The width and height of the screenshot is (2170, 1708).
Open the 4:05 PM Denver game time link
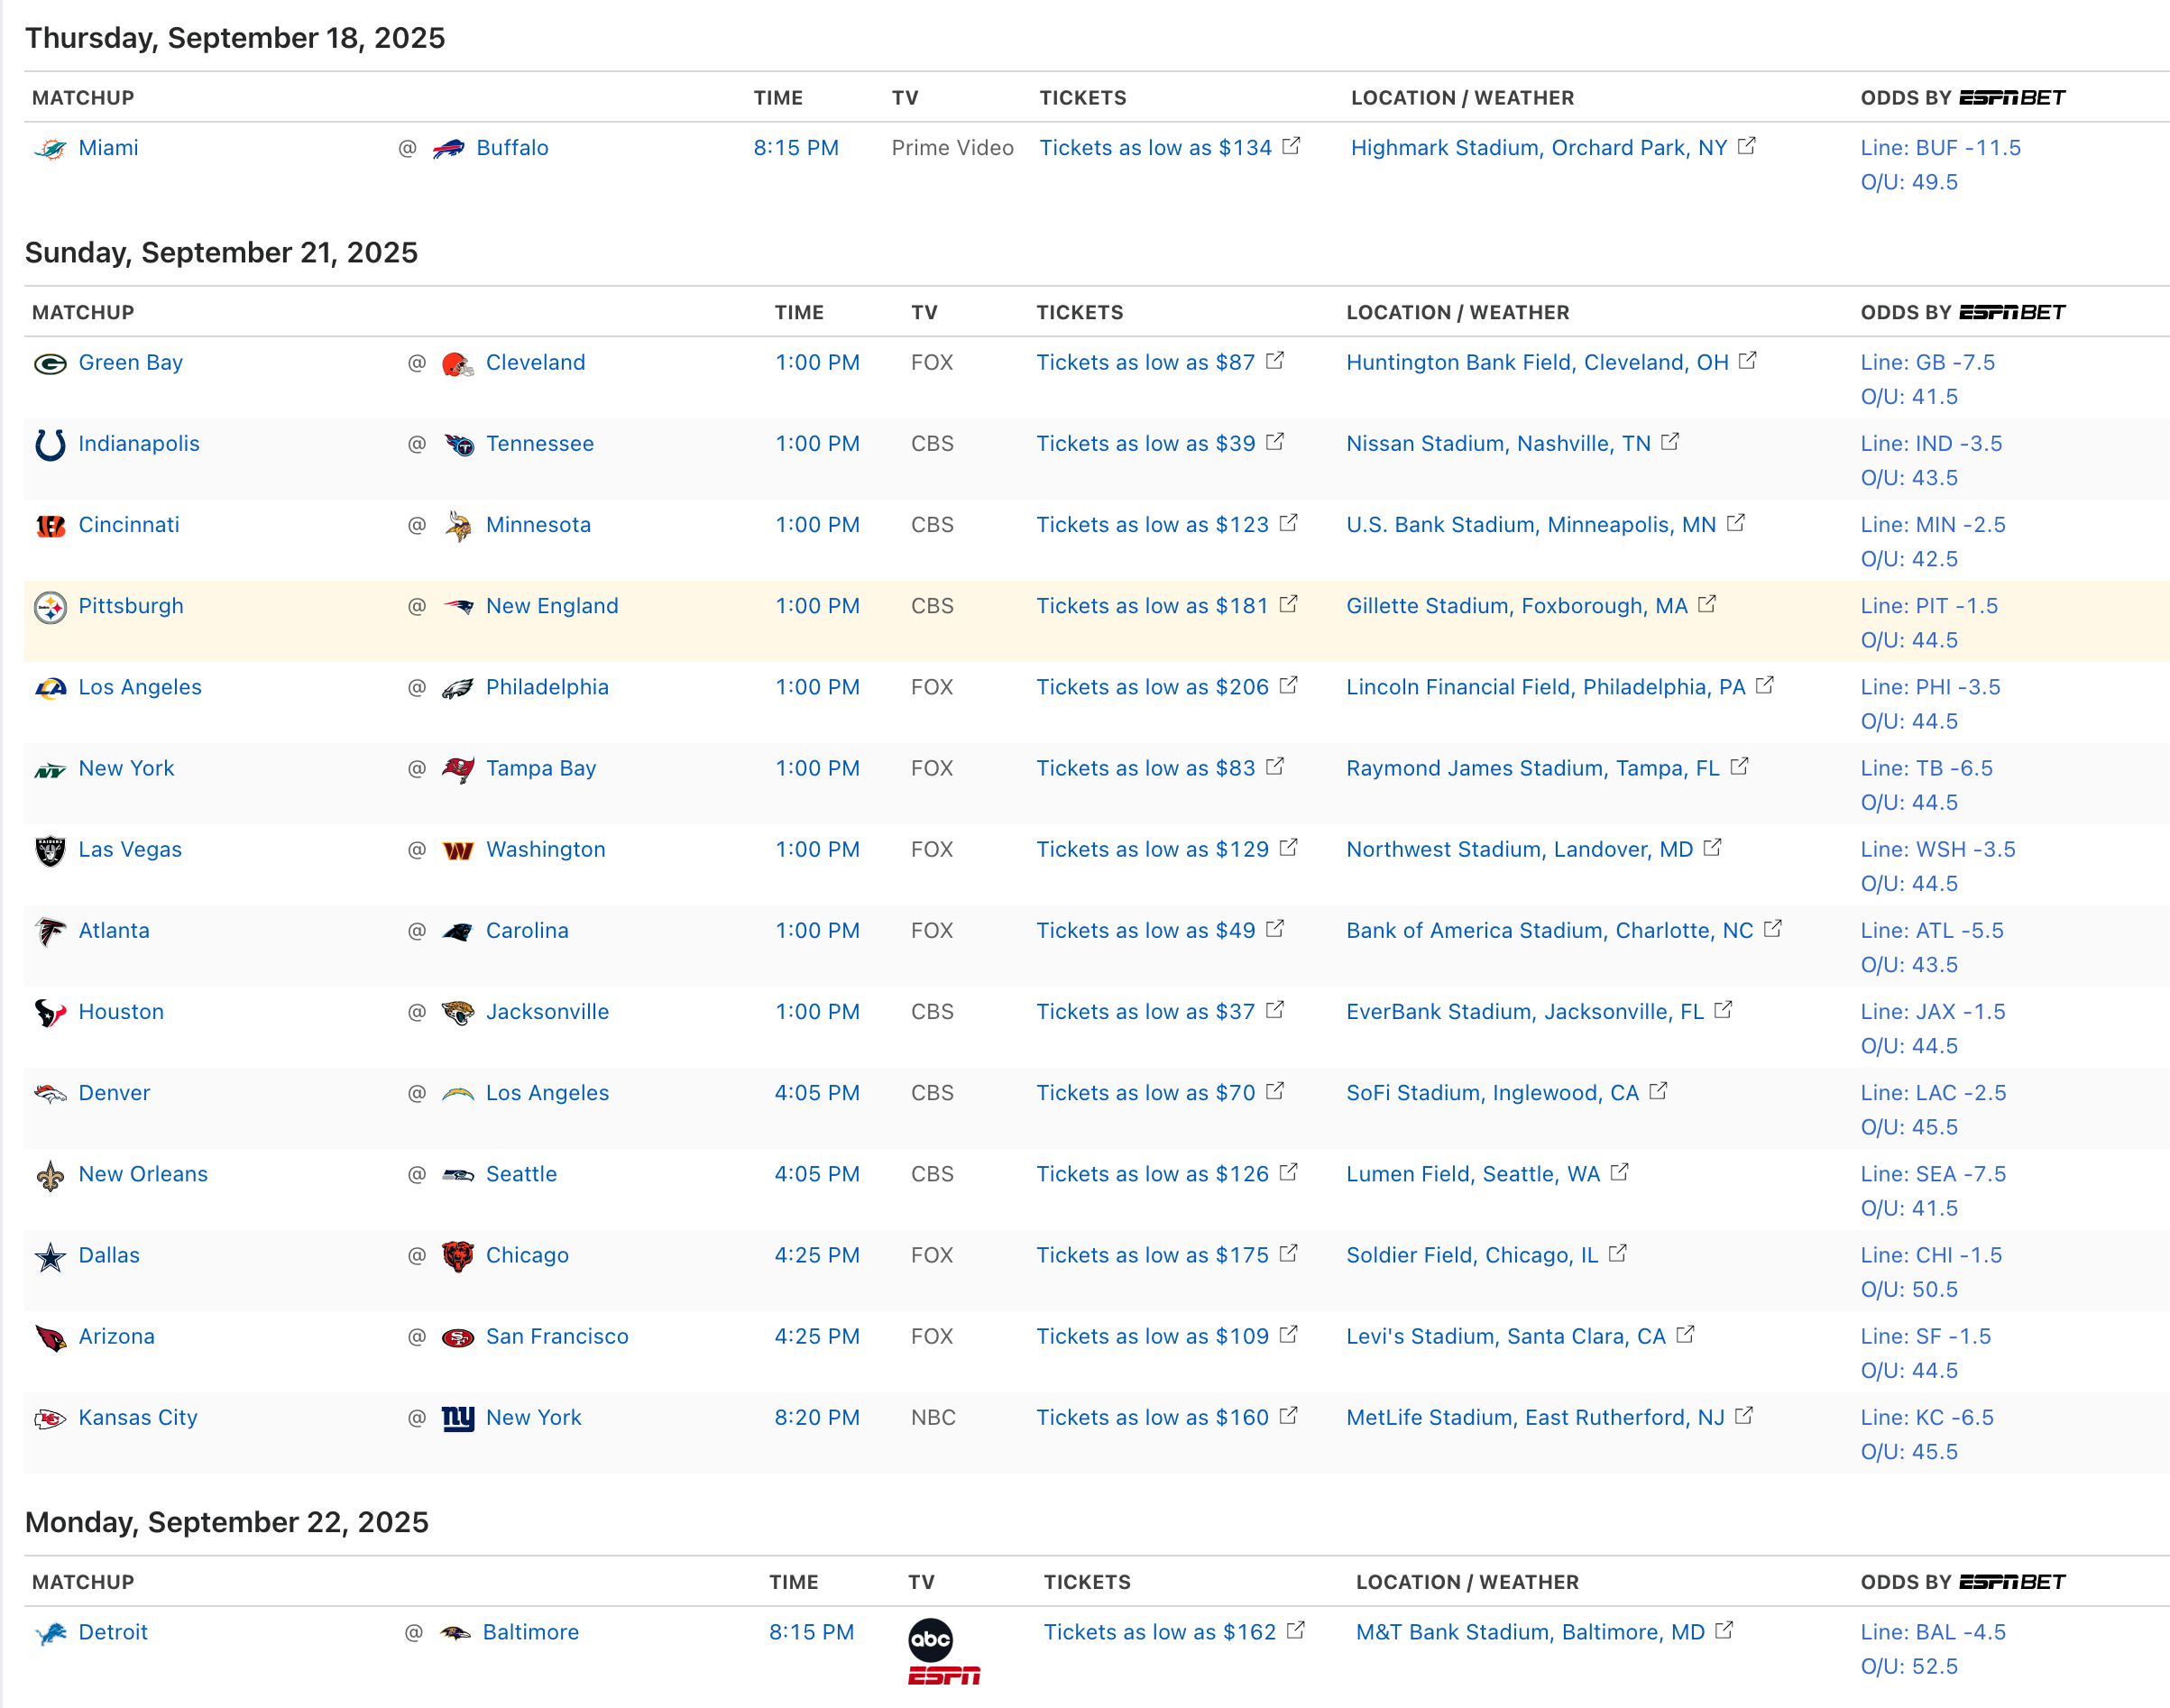(817, 1093)
